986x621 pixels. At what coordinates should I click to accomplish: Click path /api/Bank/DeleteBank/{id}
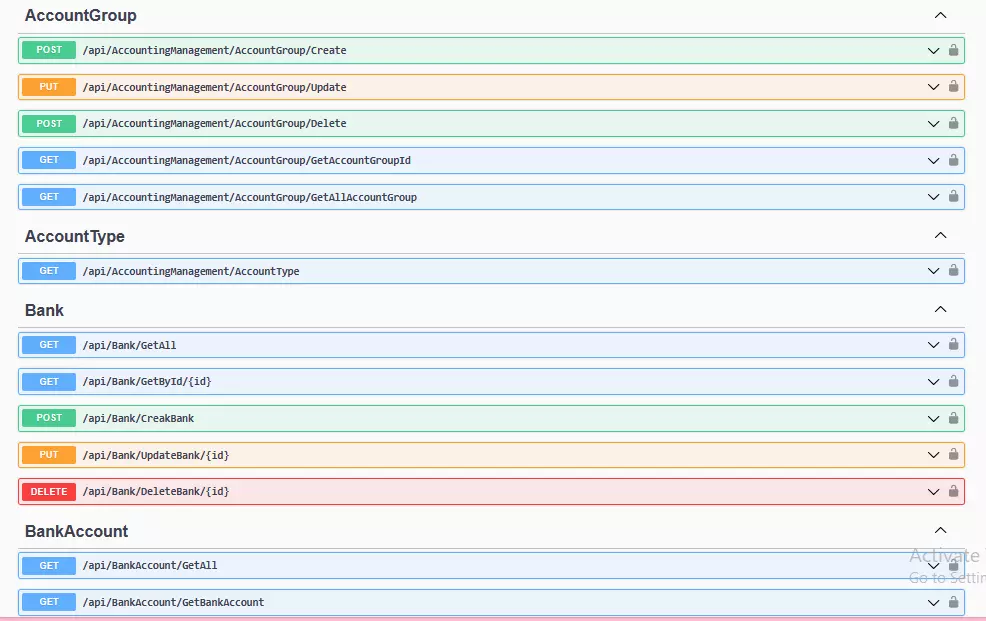pos(156,492)
